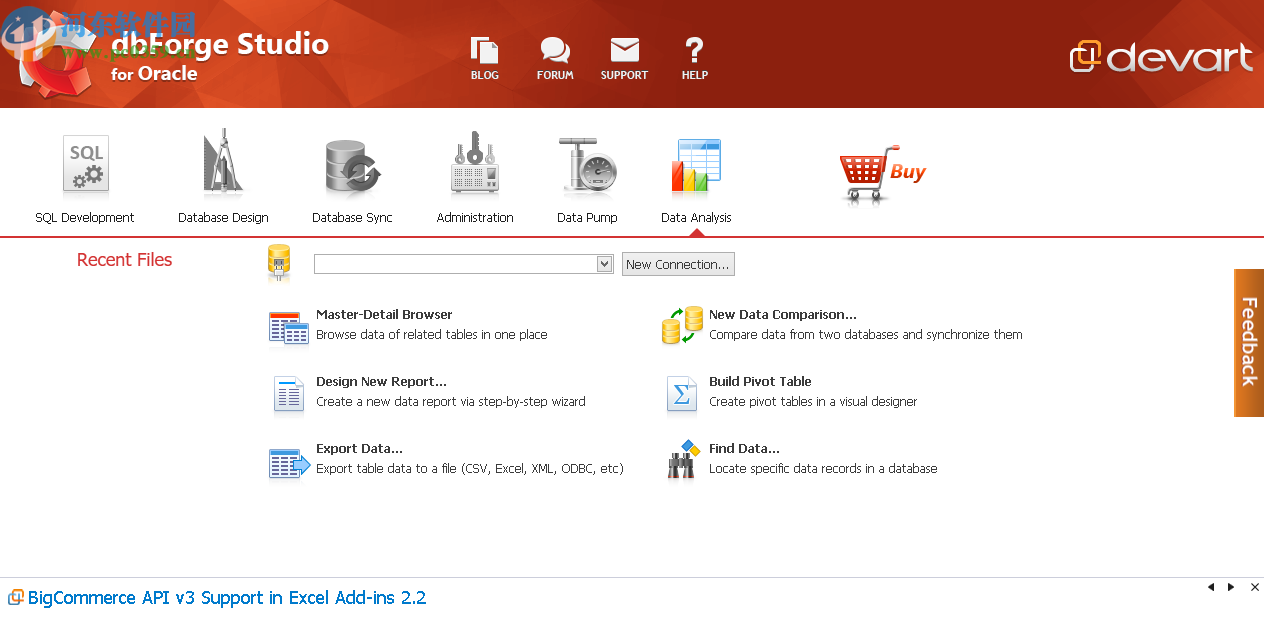Image resolution: width=1264 pixels, height=617 pixels.
Task: Open the Database Design module
Action: tap(222, 175)
